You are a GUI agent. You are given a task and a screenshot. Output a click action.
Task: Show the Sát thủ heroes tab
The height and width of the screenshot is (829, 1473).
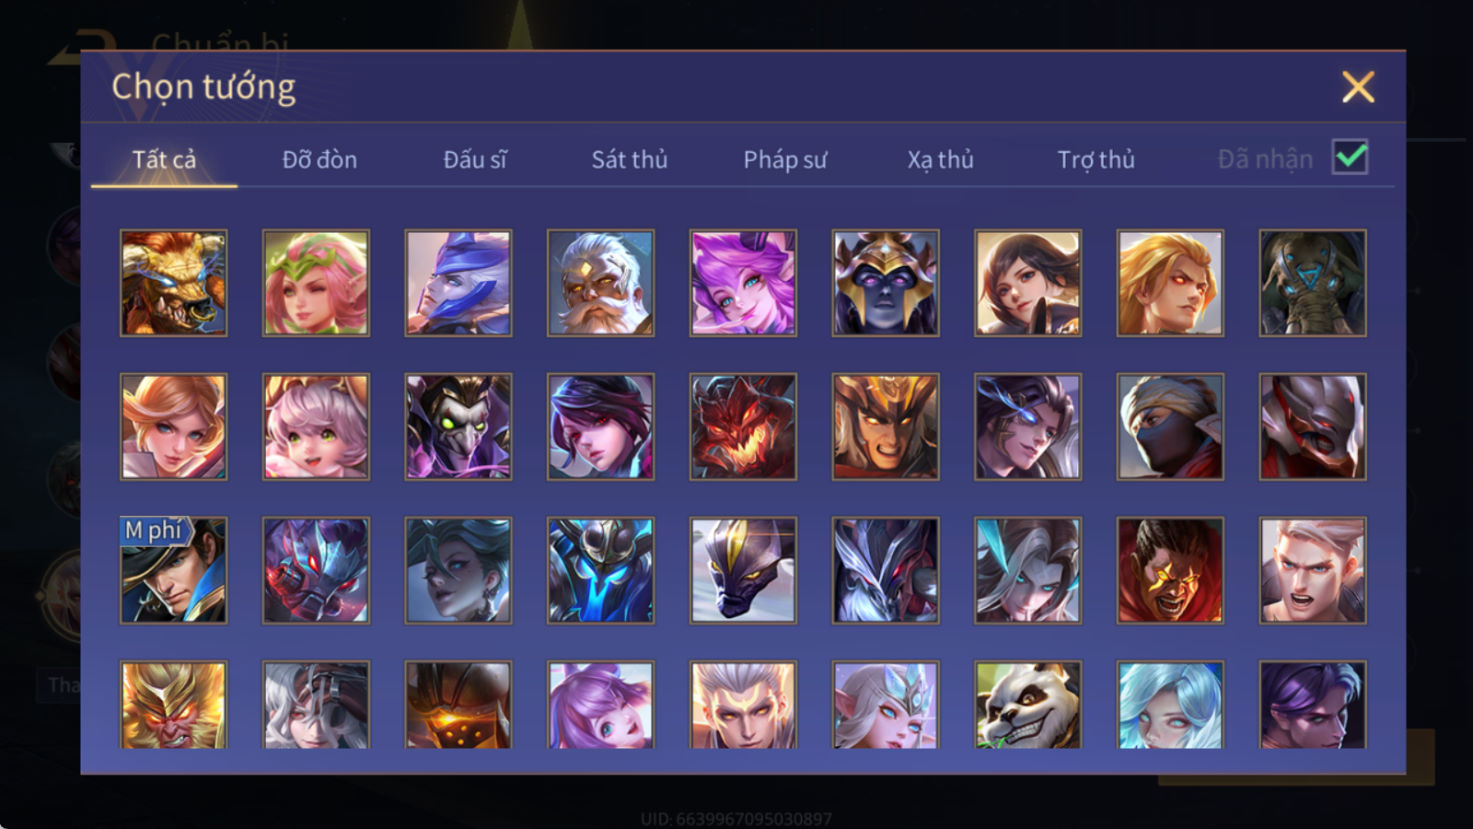pos(629,159)
